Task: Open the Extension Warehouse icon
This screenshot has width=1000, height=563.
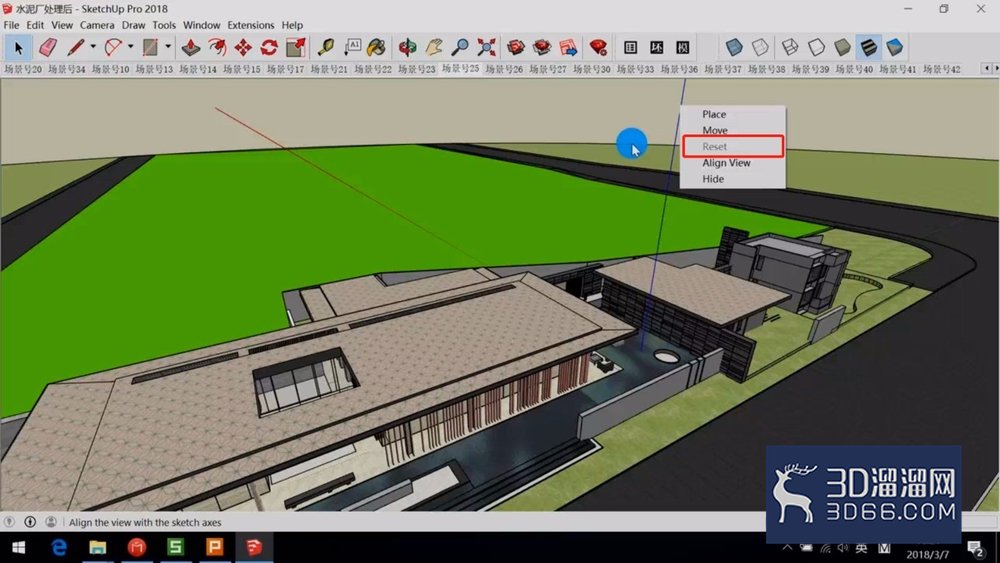Action: point(542,48)
